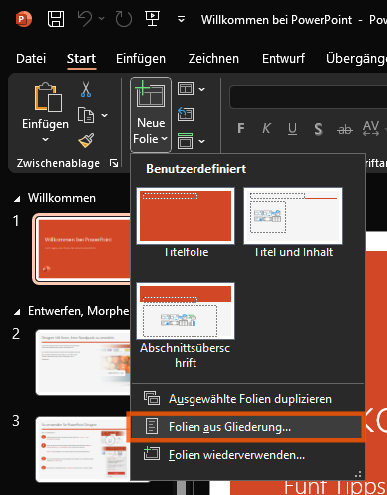Expand the Einfügen paste options arrow

coord(46,139)
